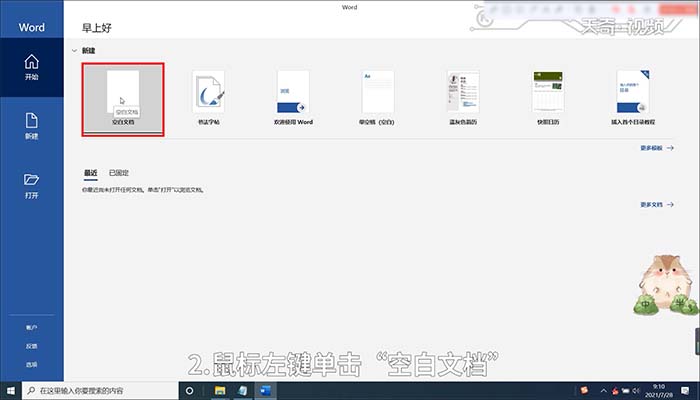Select 新建 (New) in the left sidebar
This screenshot has height=400, width=700.
(31, 126)
